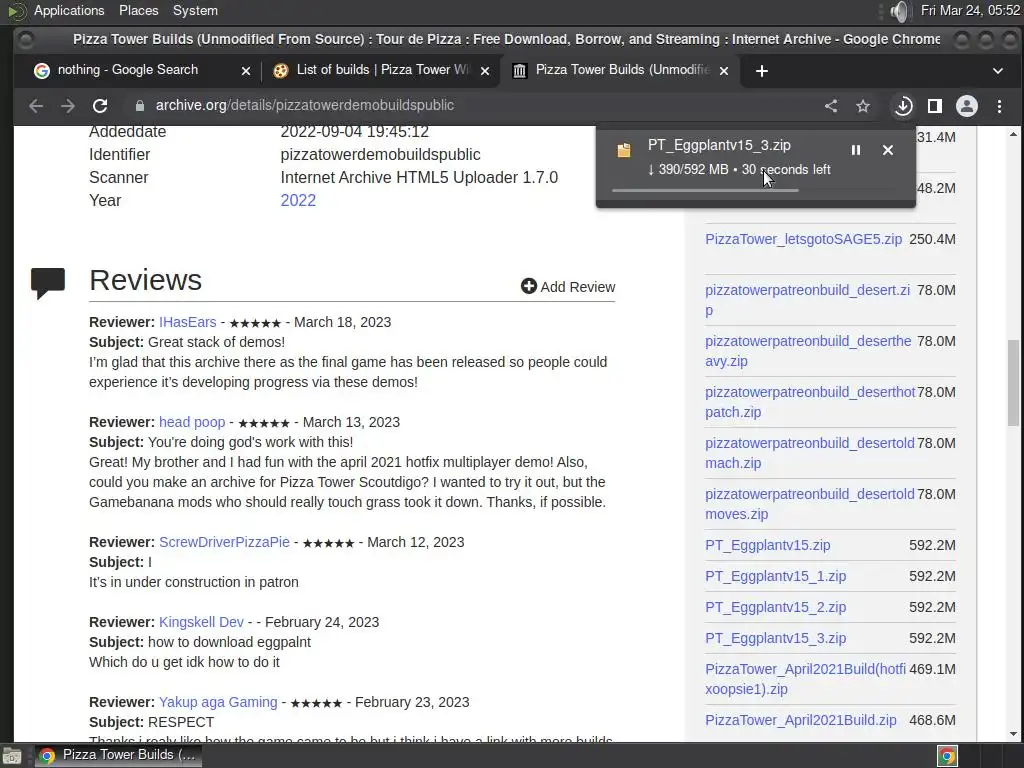
Task: Close the nothing - Google Search tab
Action: (246, 71)
